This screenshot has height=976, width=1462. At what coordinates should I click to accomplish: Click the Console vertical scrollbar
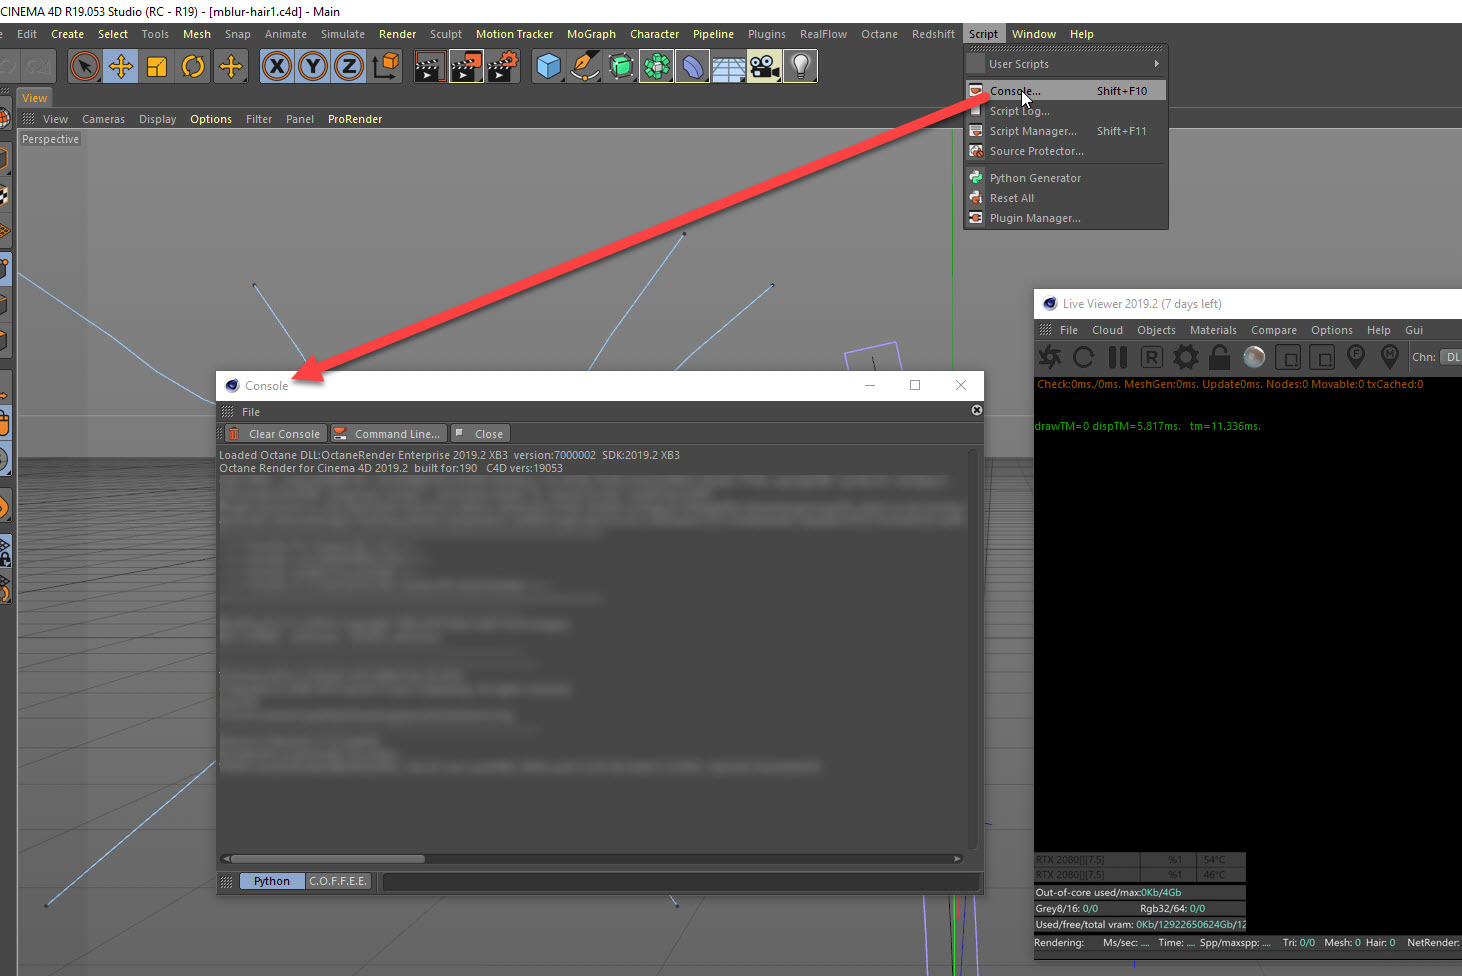click(x=974, y=649)
